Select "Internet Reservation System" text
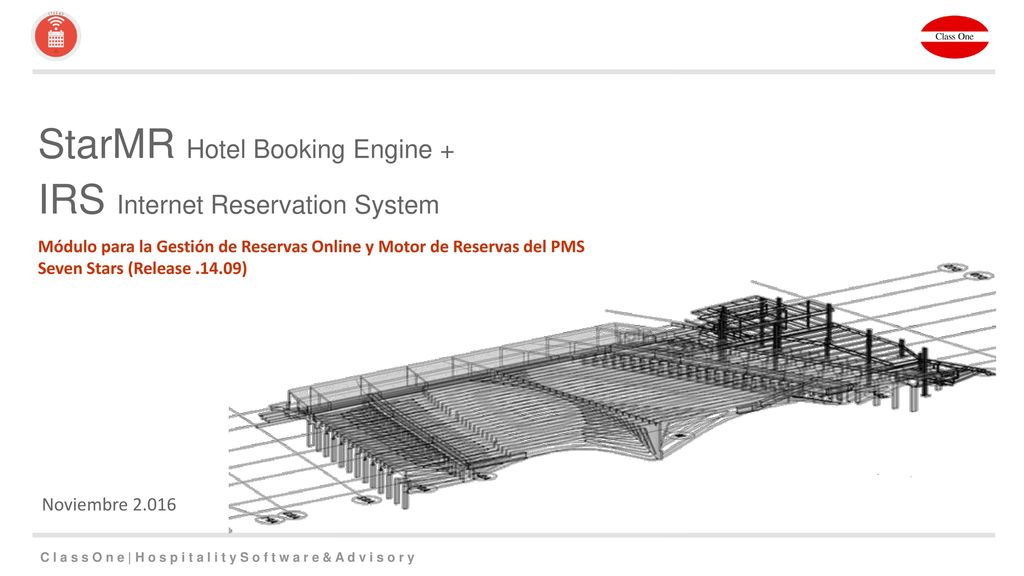The image size is (1024, 576). pyautogui.click(x=278, y=205)
